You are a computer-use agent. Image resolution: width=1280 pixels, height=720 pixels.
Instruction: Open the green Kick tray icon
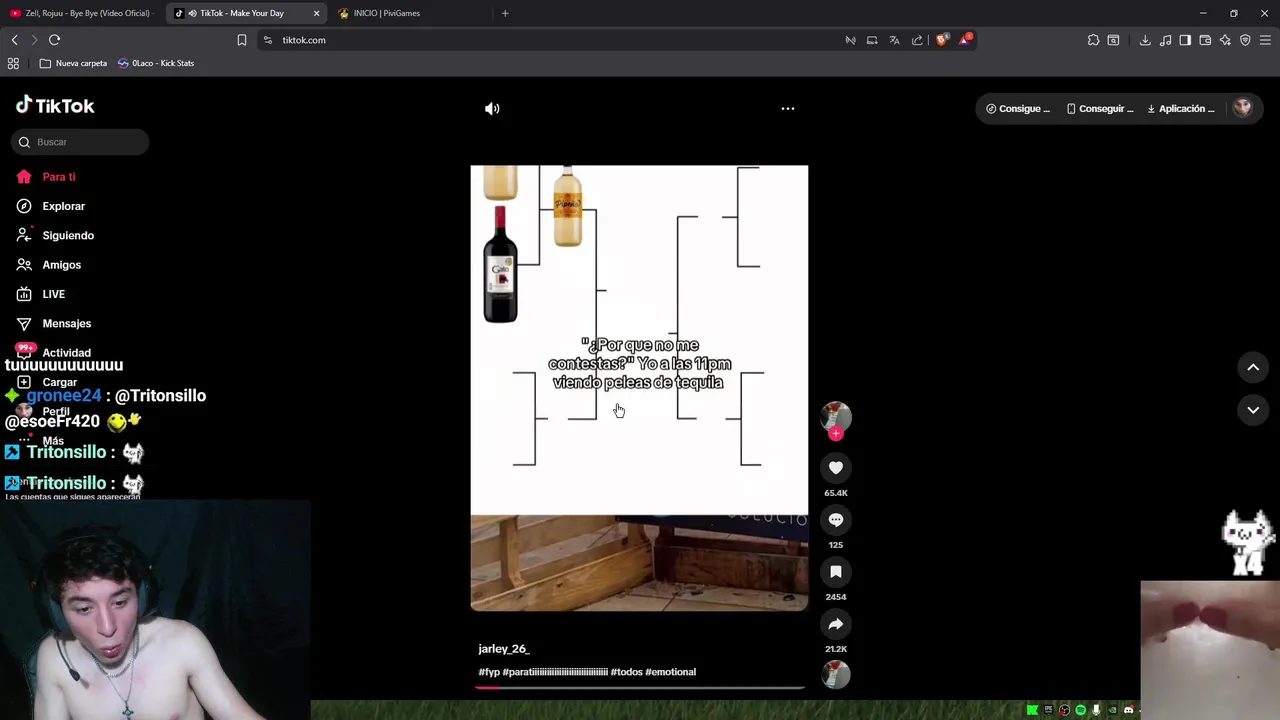click(x=1033, y=710)
